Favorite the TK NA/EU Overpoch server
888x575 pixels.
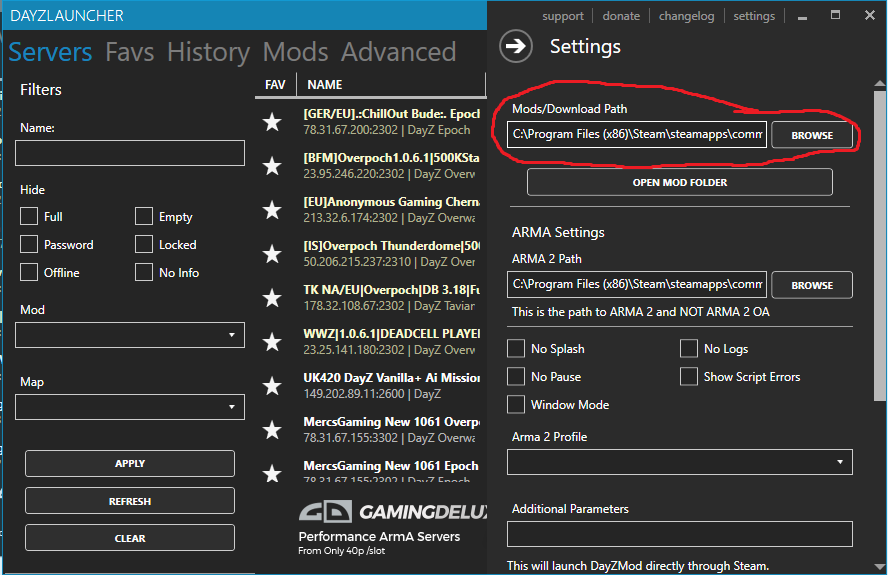tap(272, 298)
